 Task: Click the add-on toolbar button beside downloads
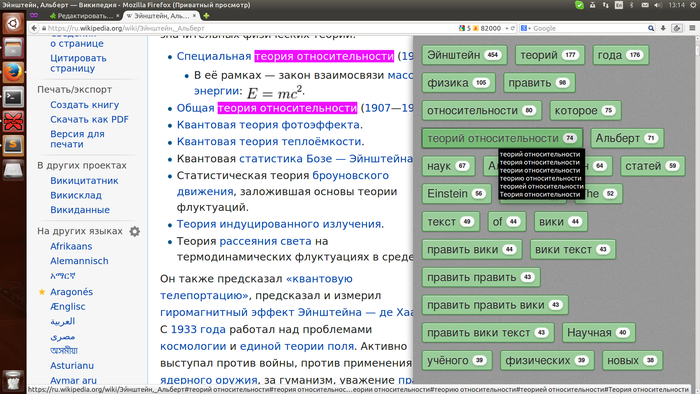click(x=677, y=28)
